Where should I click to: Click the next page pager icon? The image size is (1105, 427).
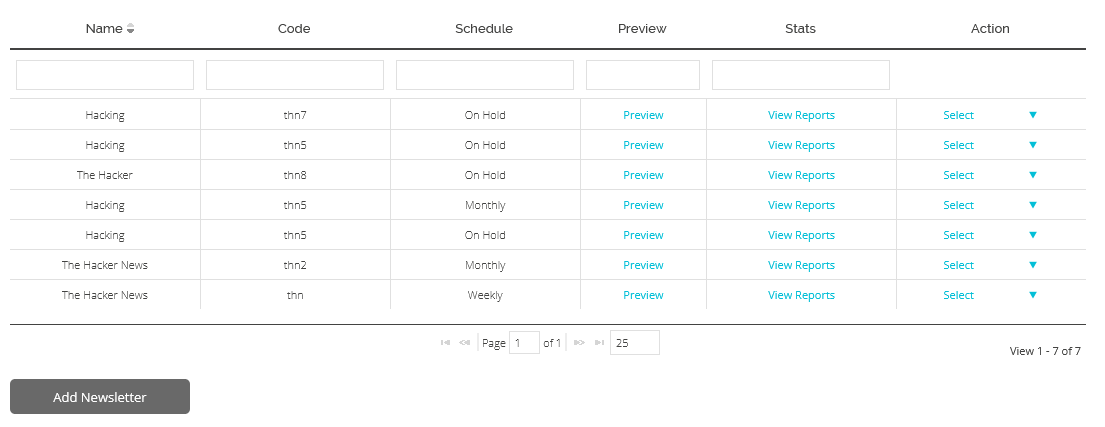579,342
